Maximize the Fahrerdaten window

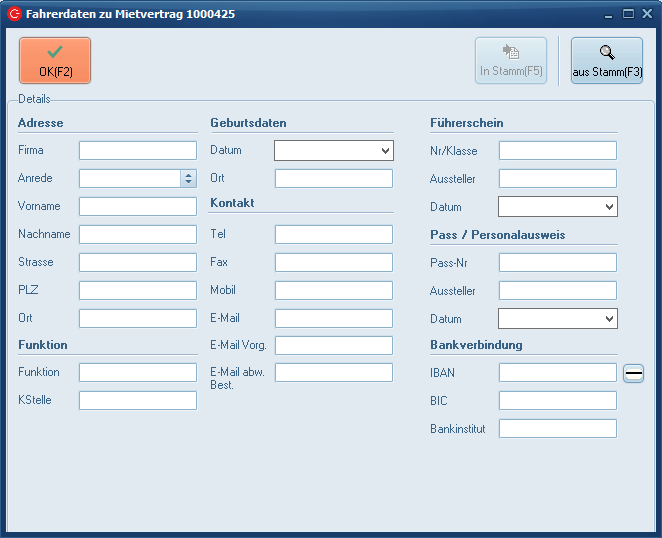click(628, 14)
